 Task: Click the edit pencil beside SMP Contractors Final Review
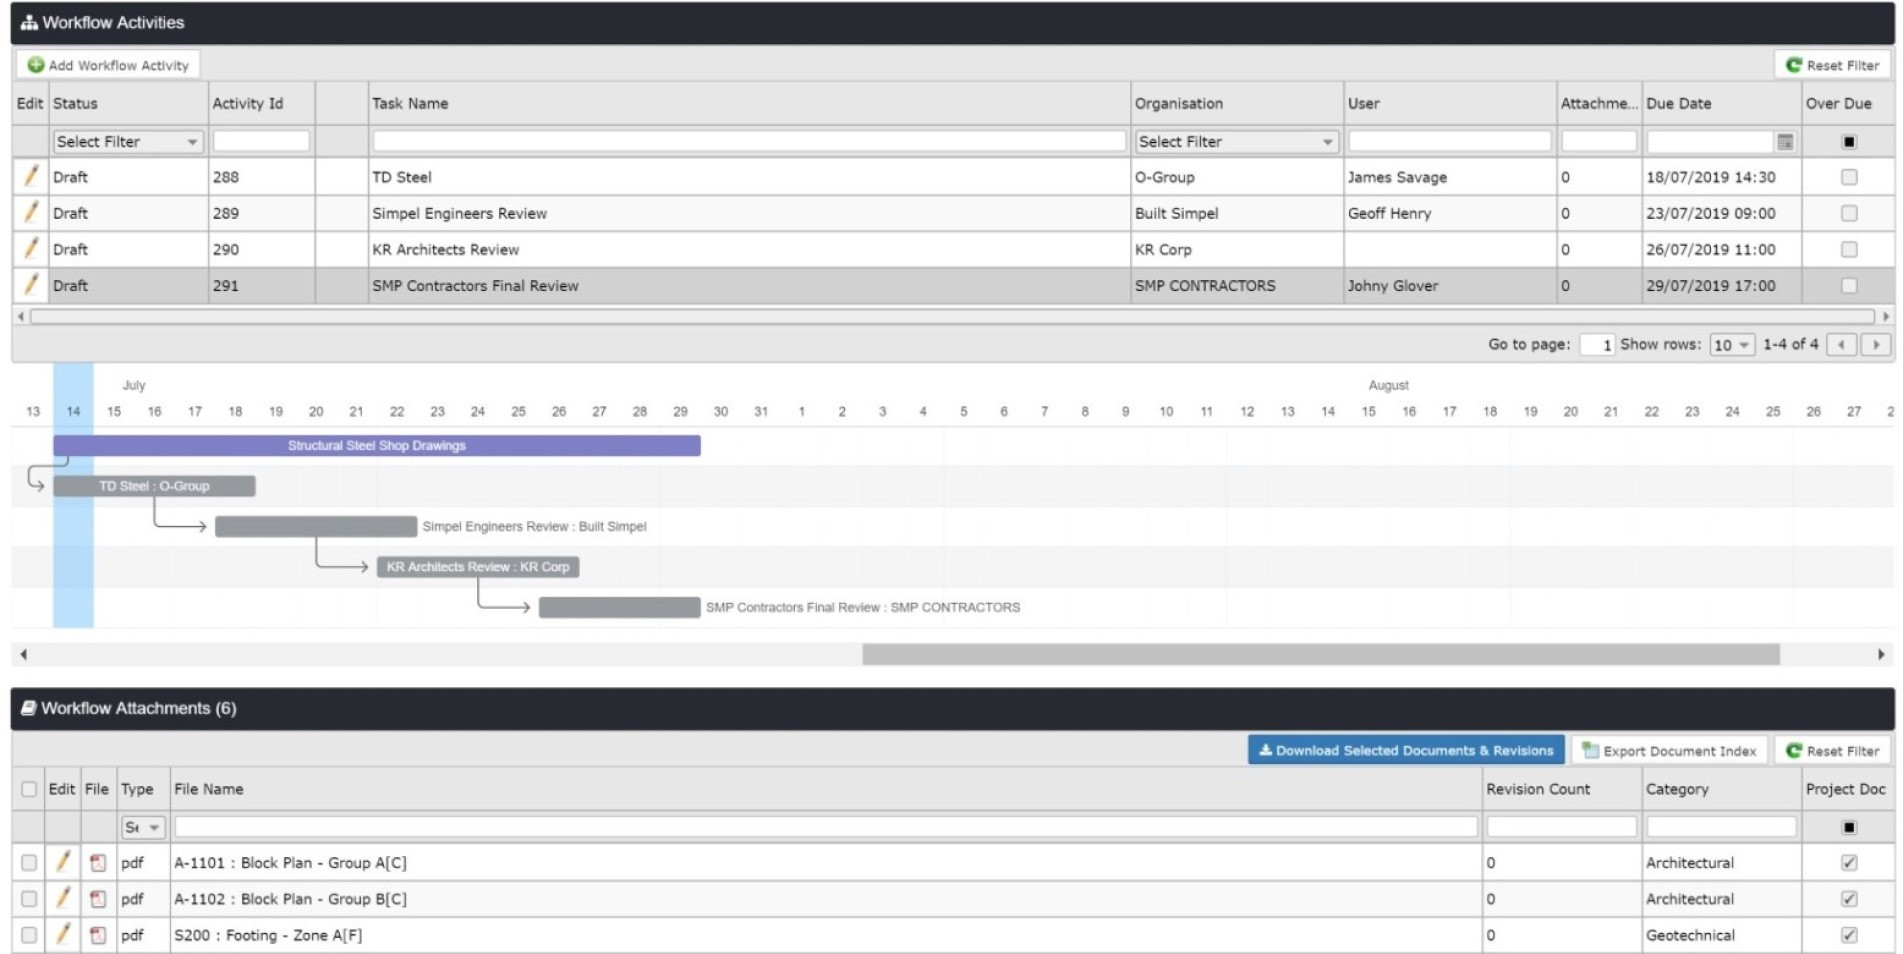(30, 285)
